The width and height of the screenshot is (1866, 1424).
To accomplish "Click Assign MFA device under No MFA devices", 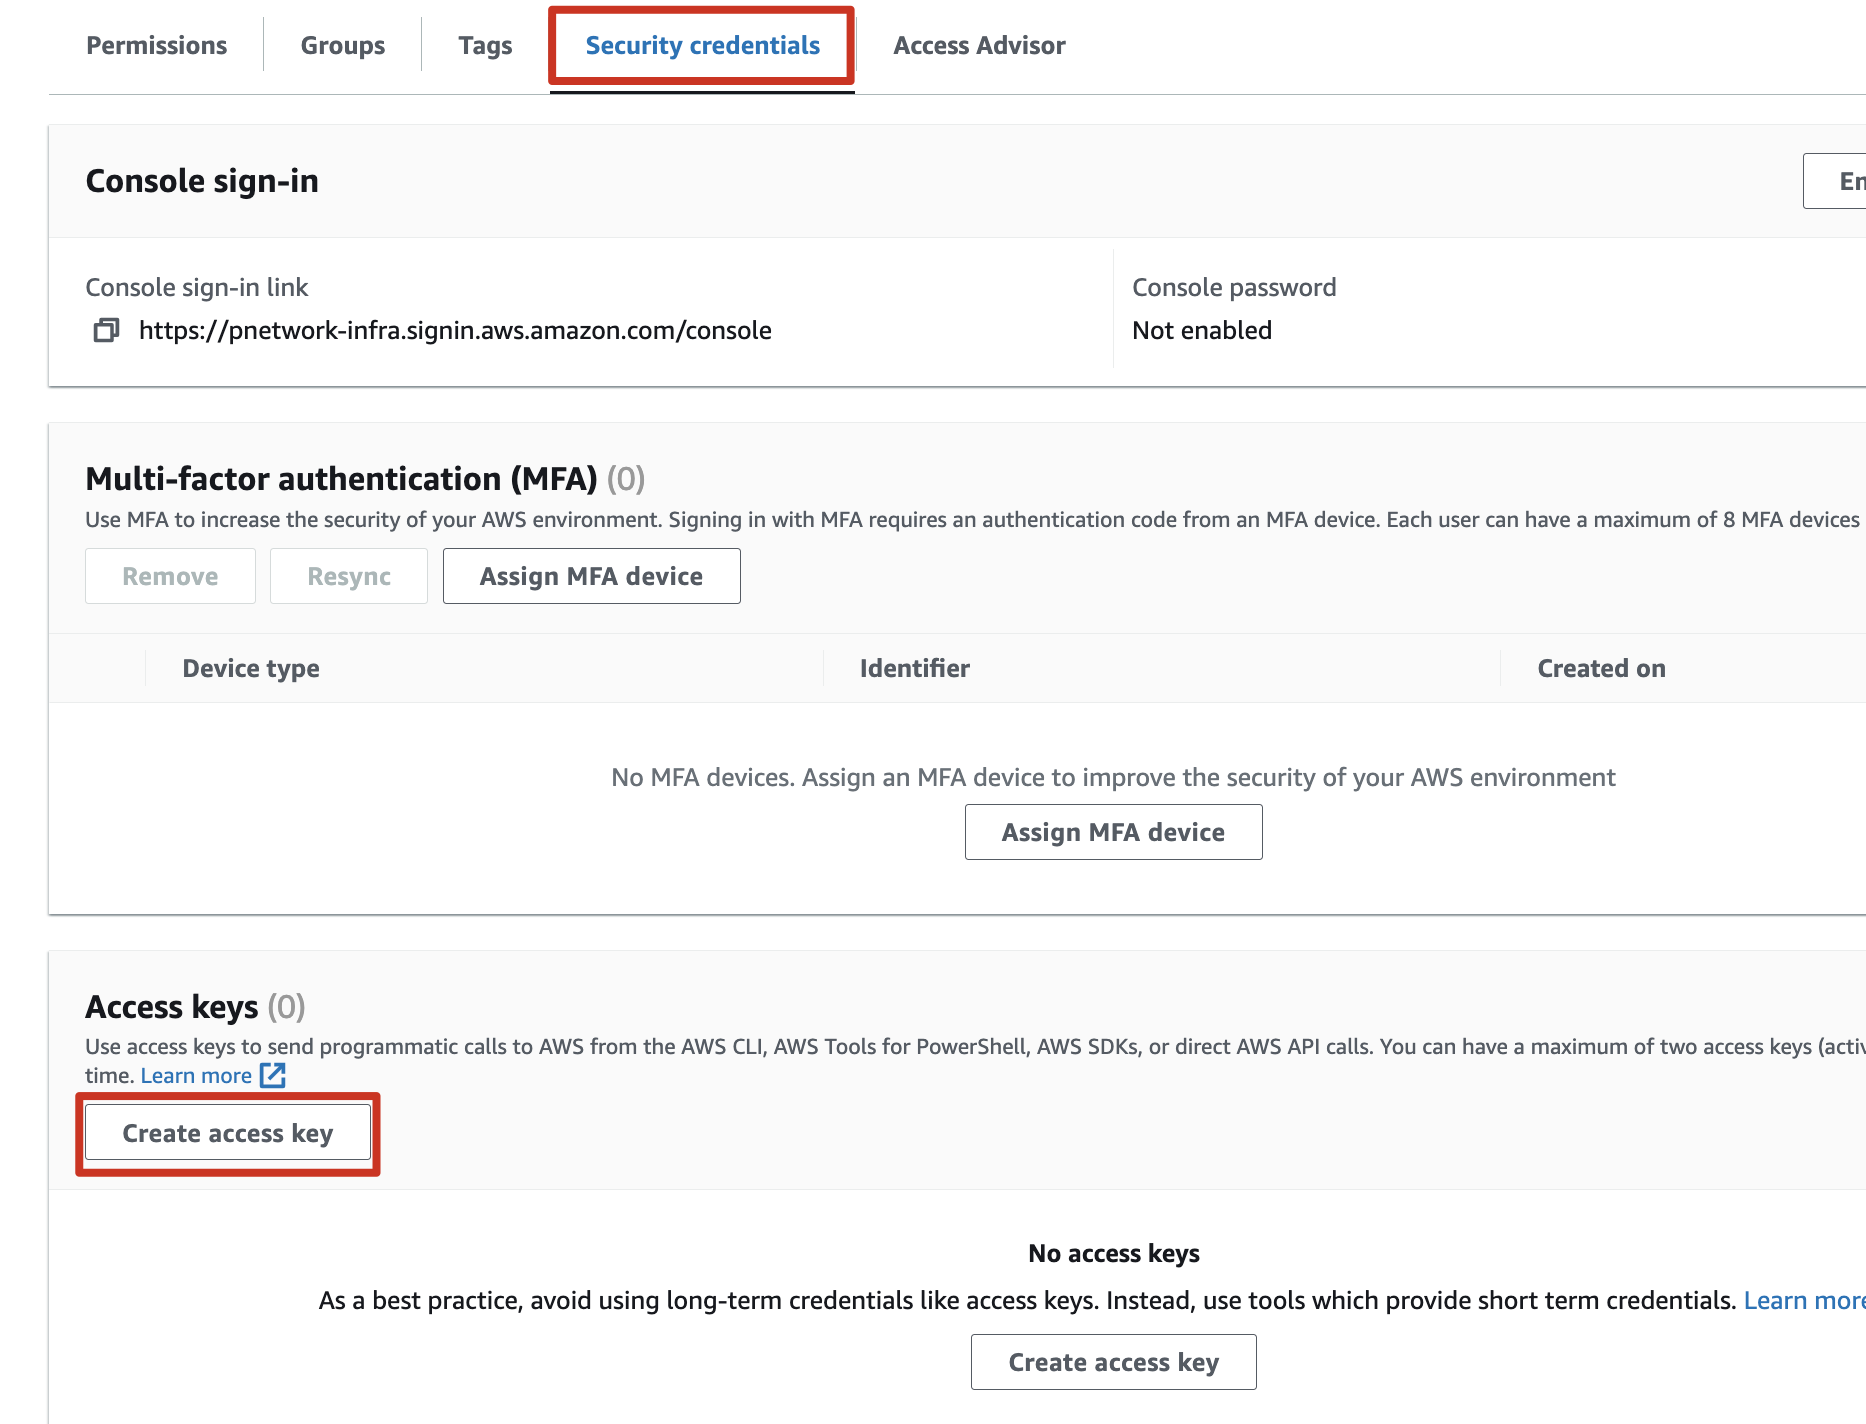I will (1113, 832).
